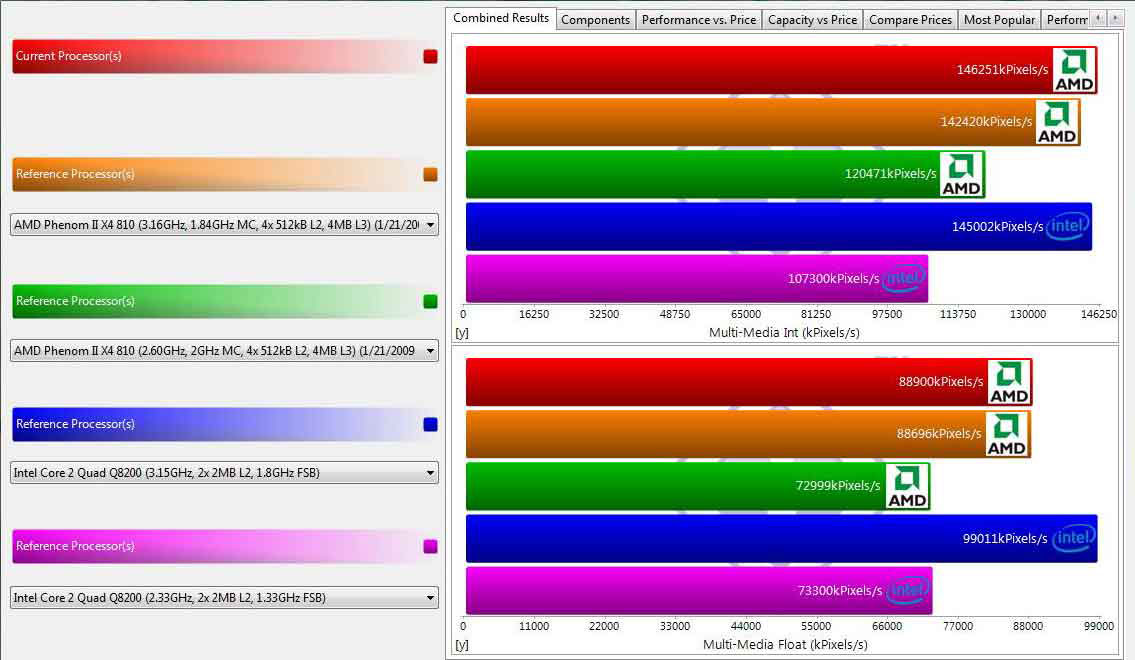Viewport: 1135px width, 660px height.
Task: Click the orange Reference Processor color swatch
Action: (431, 174)
